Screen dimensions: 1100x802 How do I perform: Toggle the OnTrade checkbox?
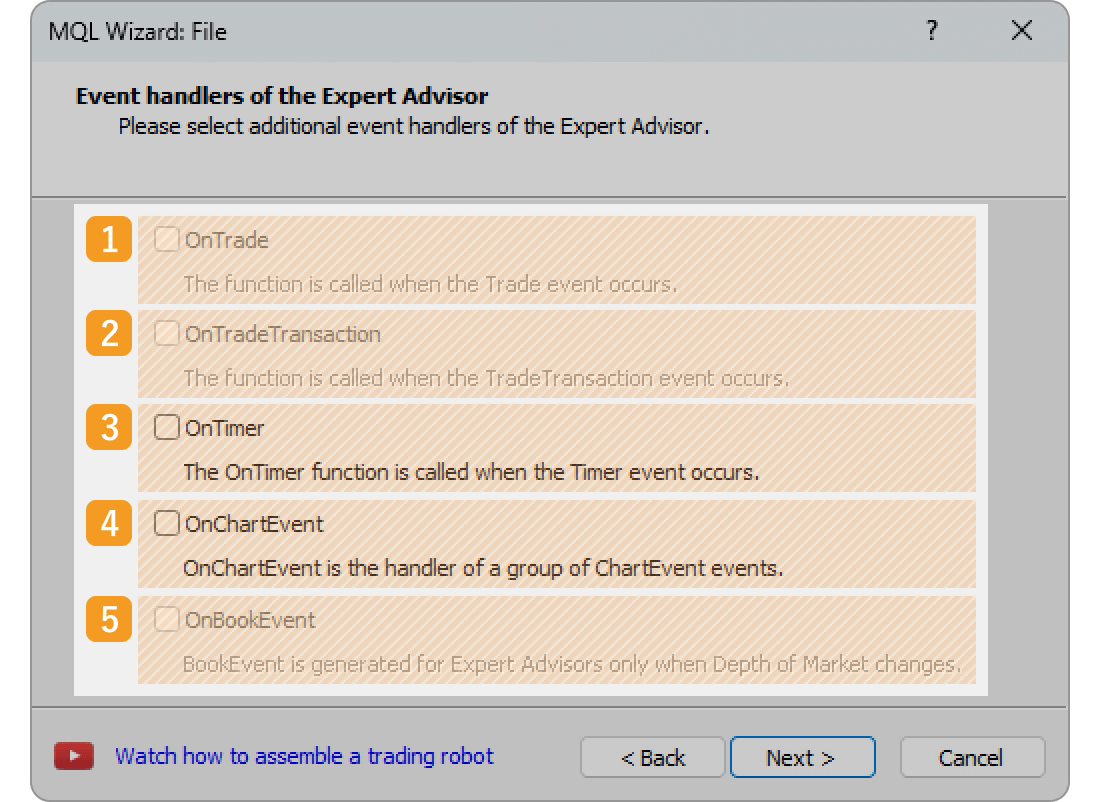coord(166,240)
